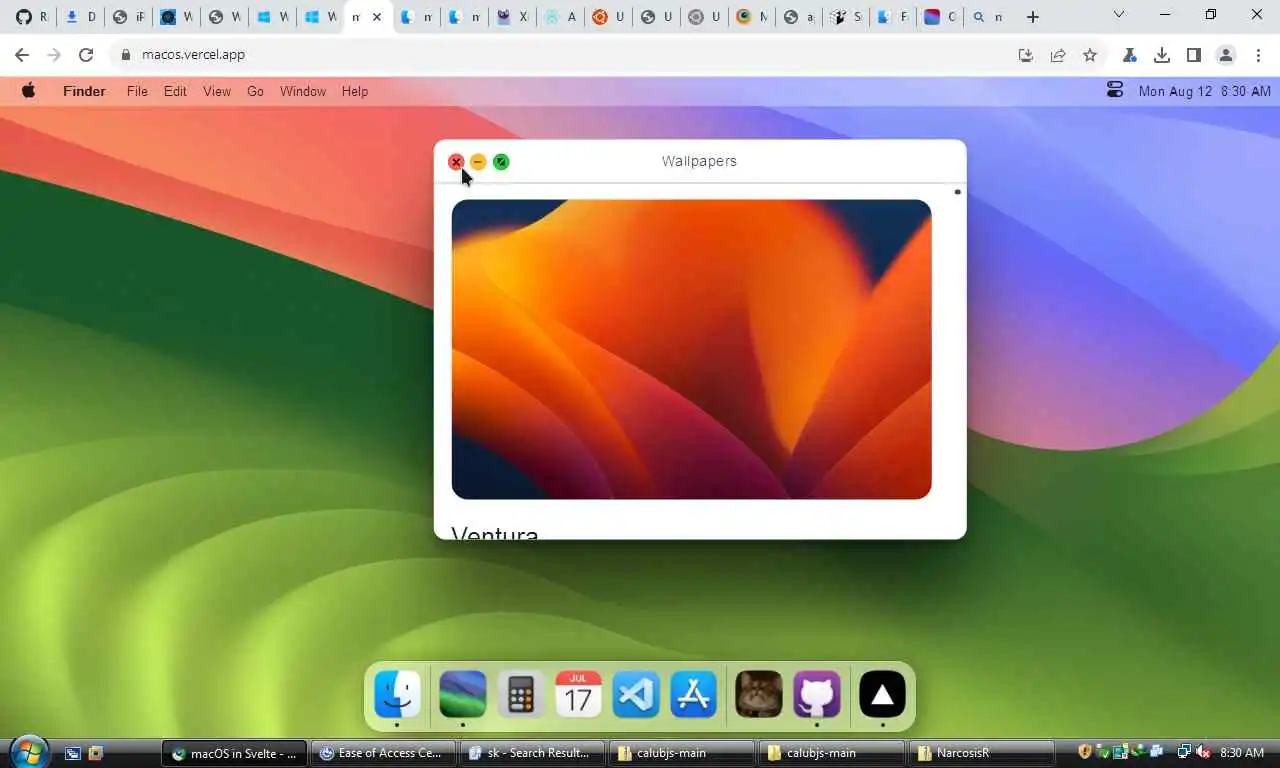Viewport: 1280px width, 768px height.
Task: Click the Windows Start orb
Action: 29,752
